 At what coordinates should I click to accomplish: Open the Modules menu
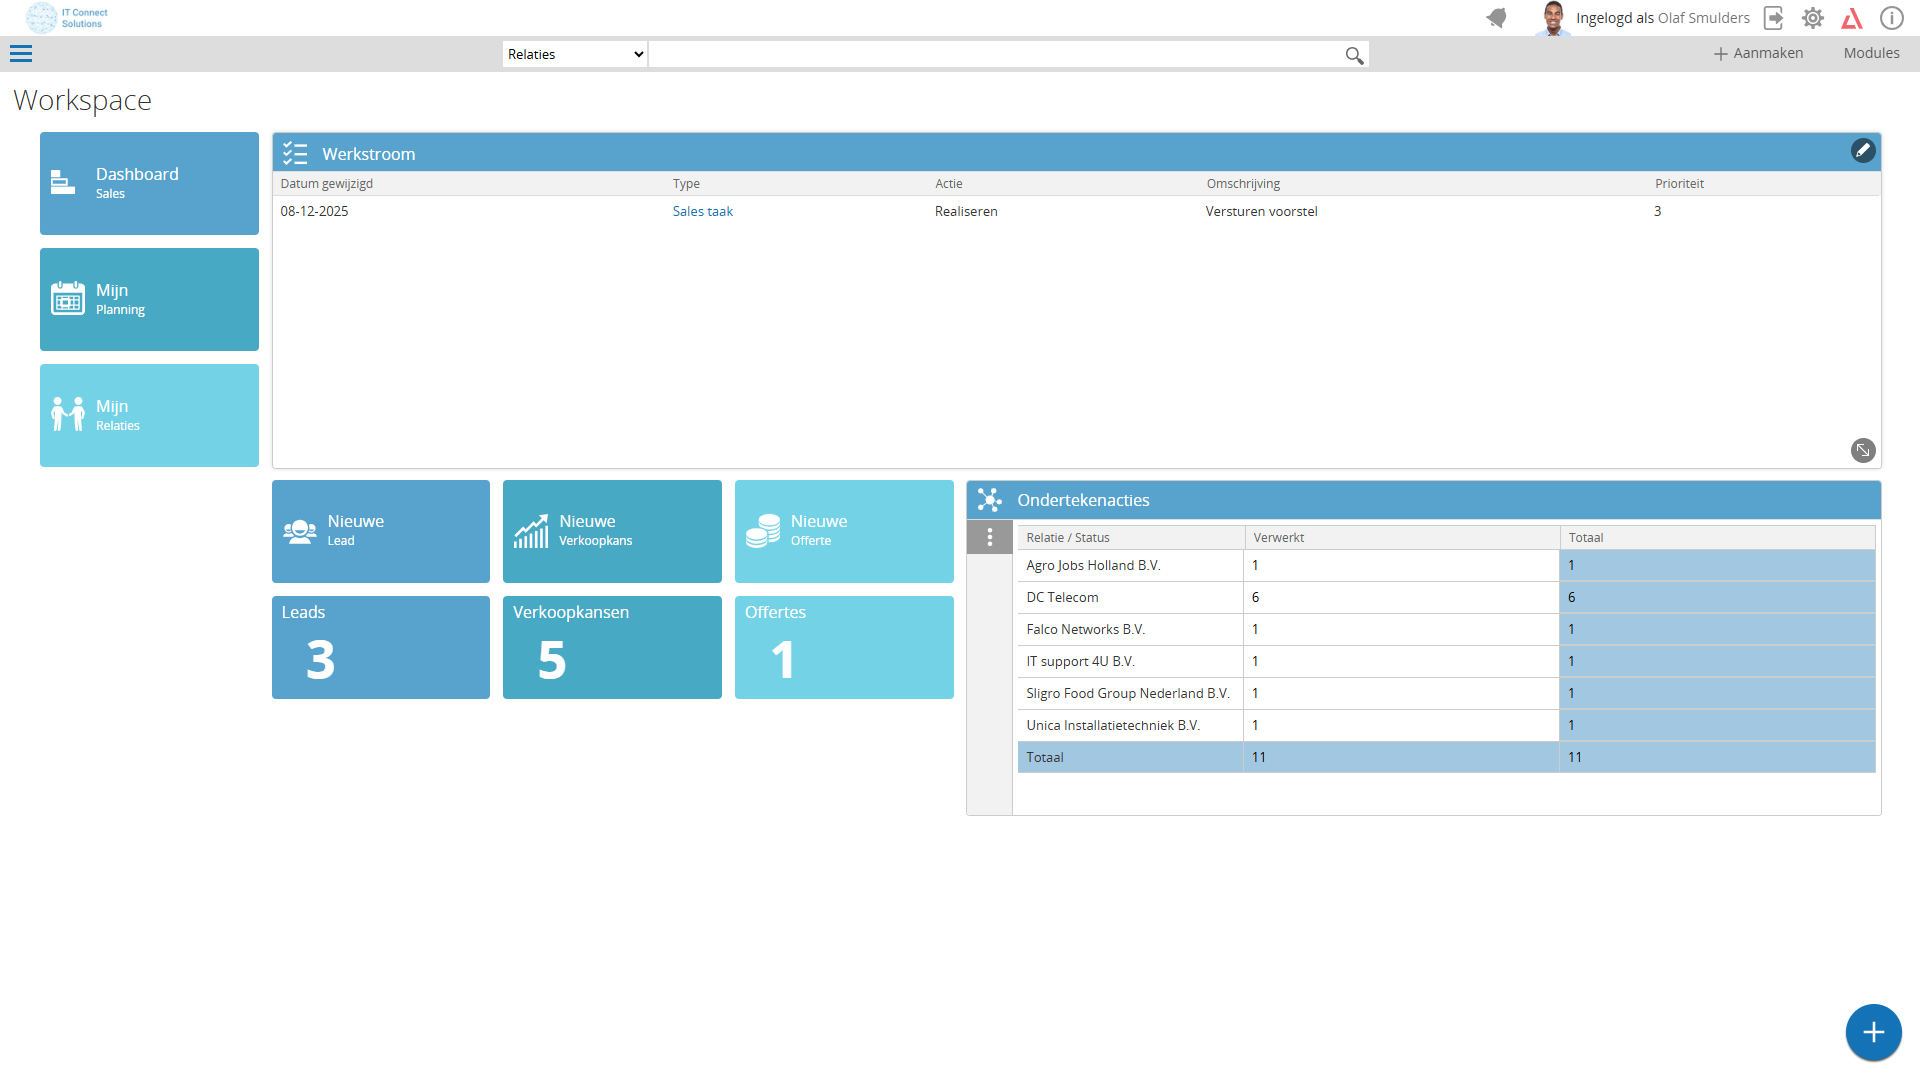point(1871,53)
